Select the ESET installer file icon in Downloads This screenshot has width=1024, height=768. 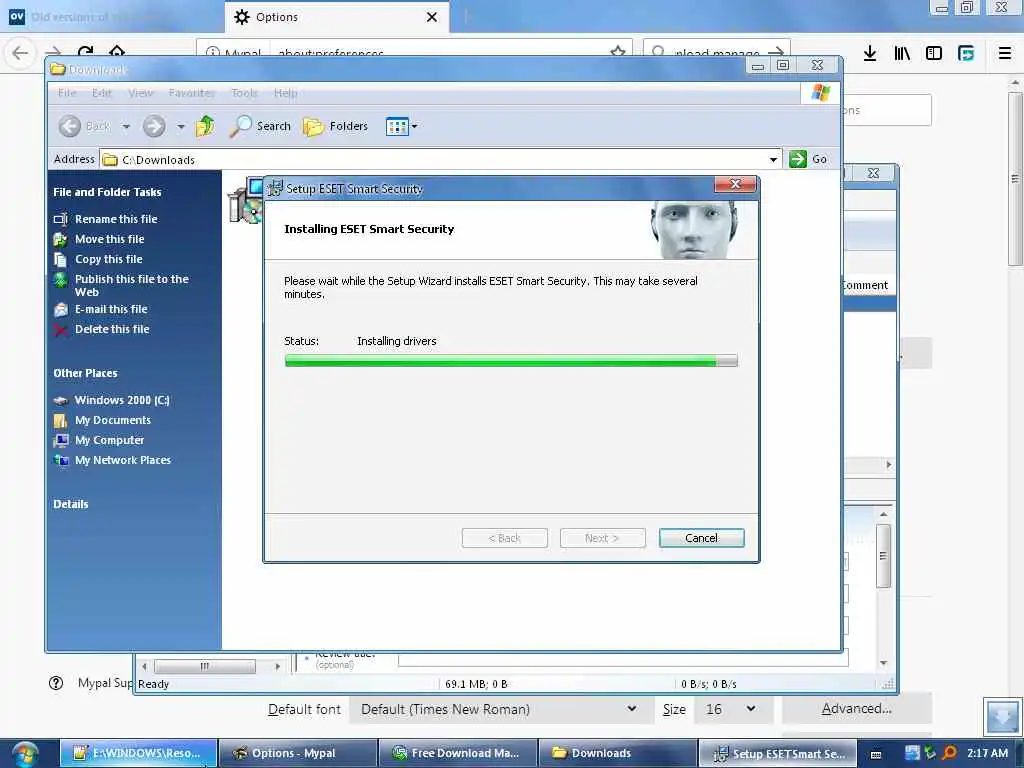tap(246, 200)
